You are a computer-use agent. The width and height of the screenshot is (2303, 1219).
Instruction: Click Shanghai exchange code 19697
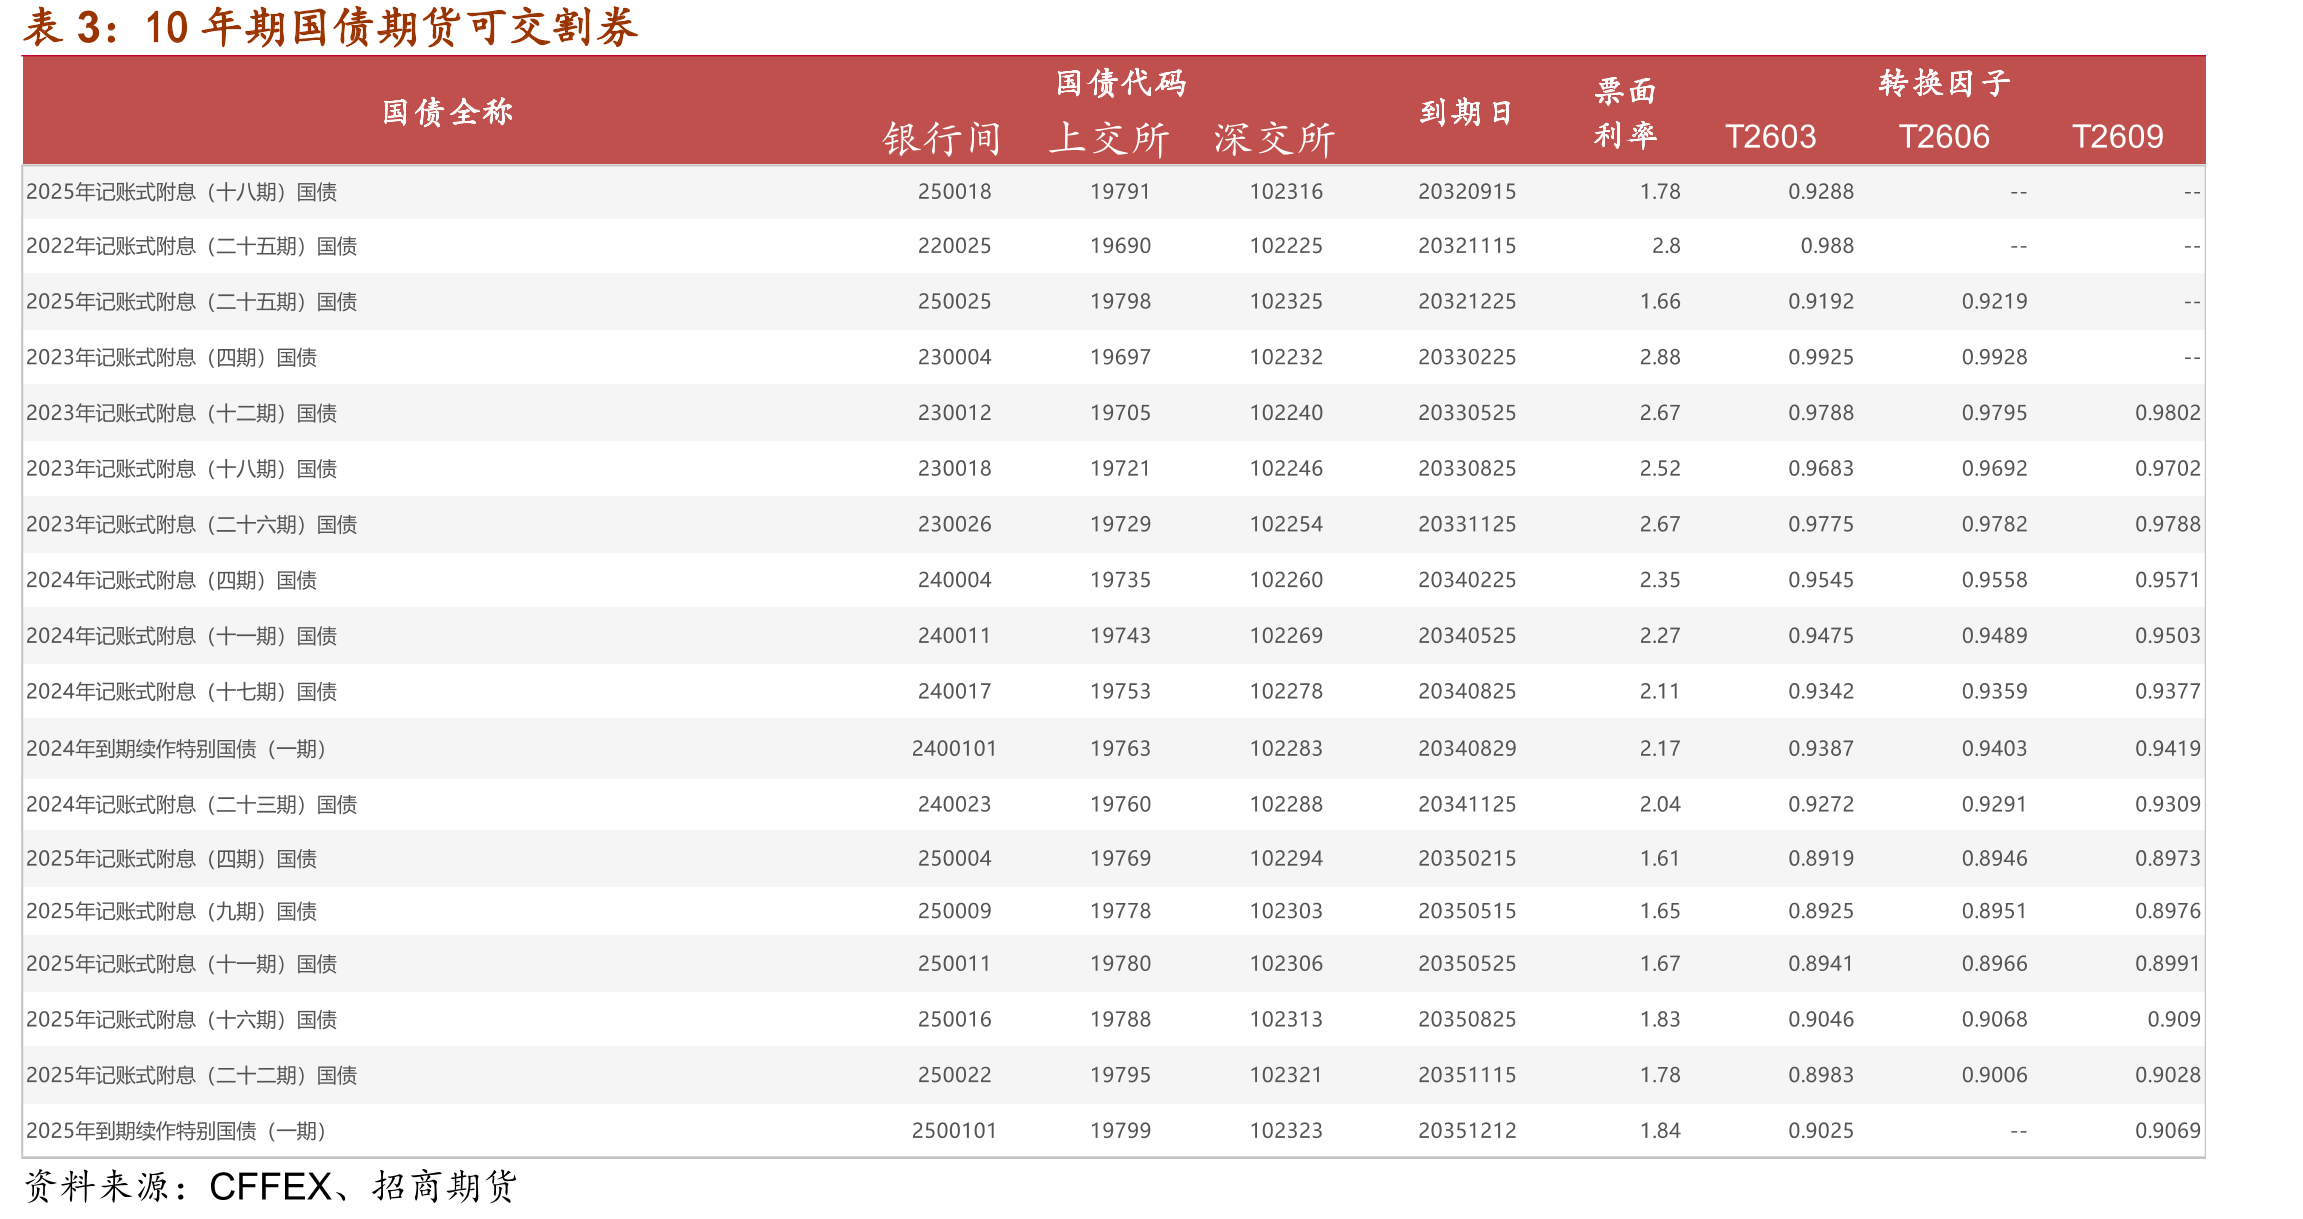1121,357
